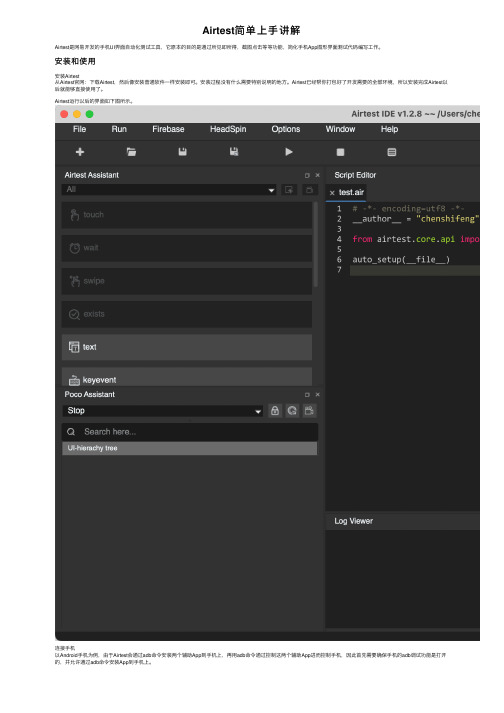Click the record icon beside the All dropdown

click(289, 190)
